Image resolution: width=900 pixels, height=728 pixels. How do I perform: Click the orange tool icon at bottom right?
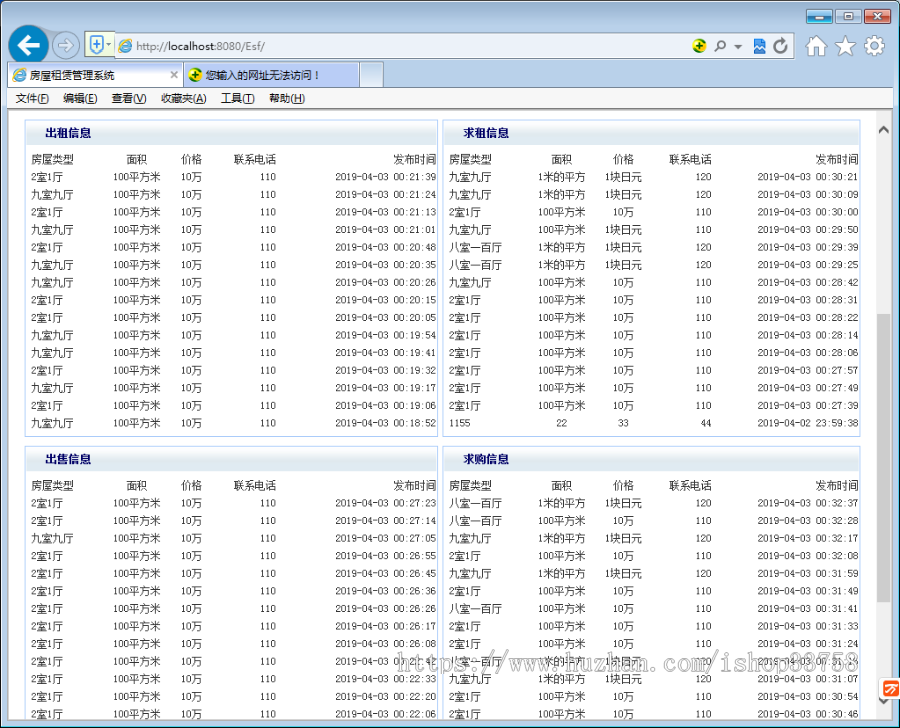[x=888, y=687]
